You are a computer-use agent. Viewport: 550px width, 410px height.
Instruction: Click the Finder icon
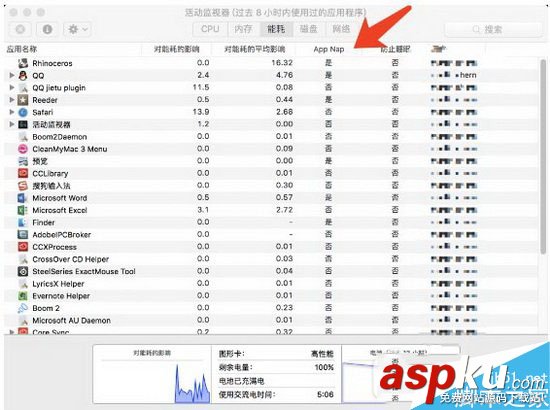click(x=23, y=222)
